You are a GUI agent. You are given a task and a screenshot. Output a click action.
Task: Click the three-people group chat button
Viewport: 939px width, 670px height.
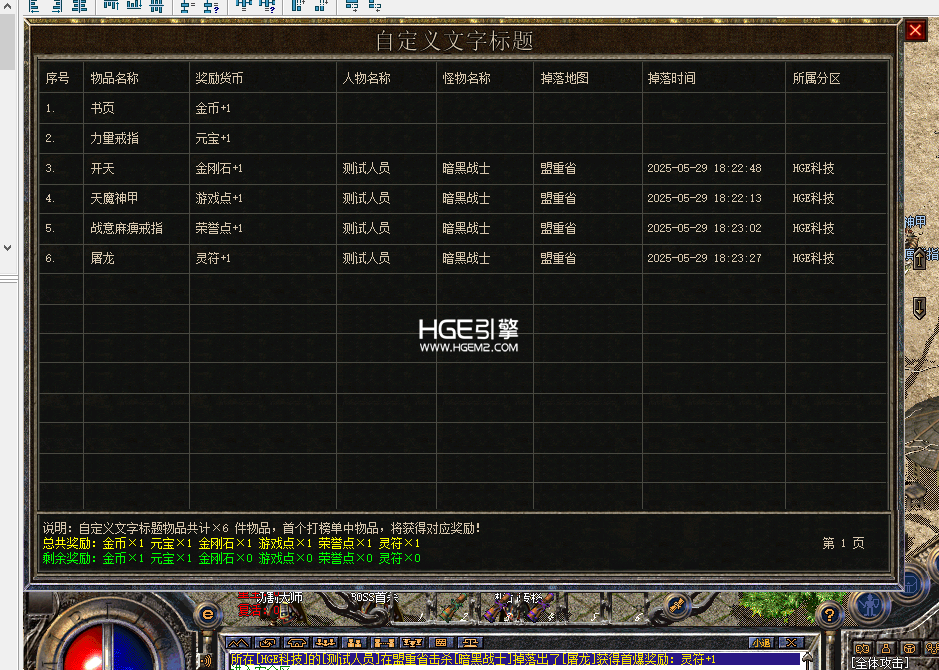325,643
